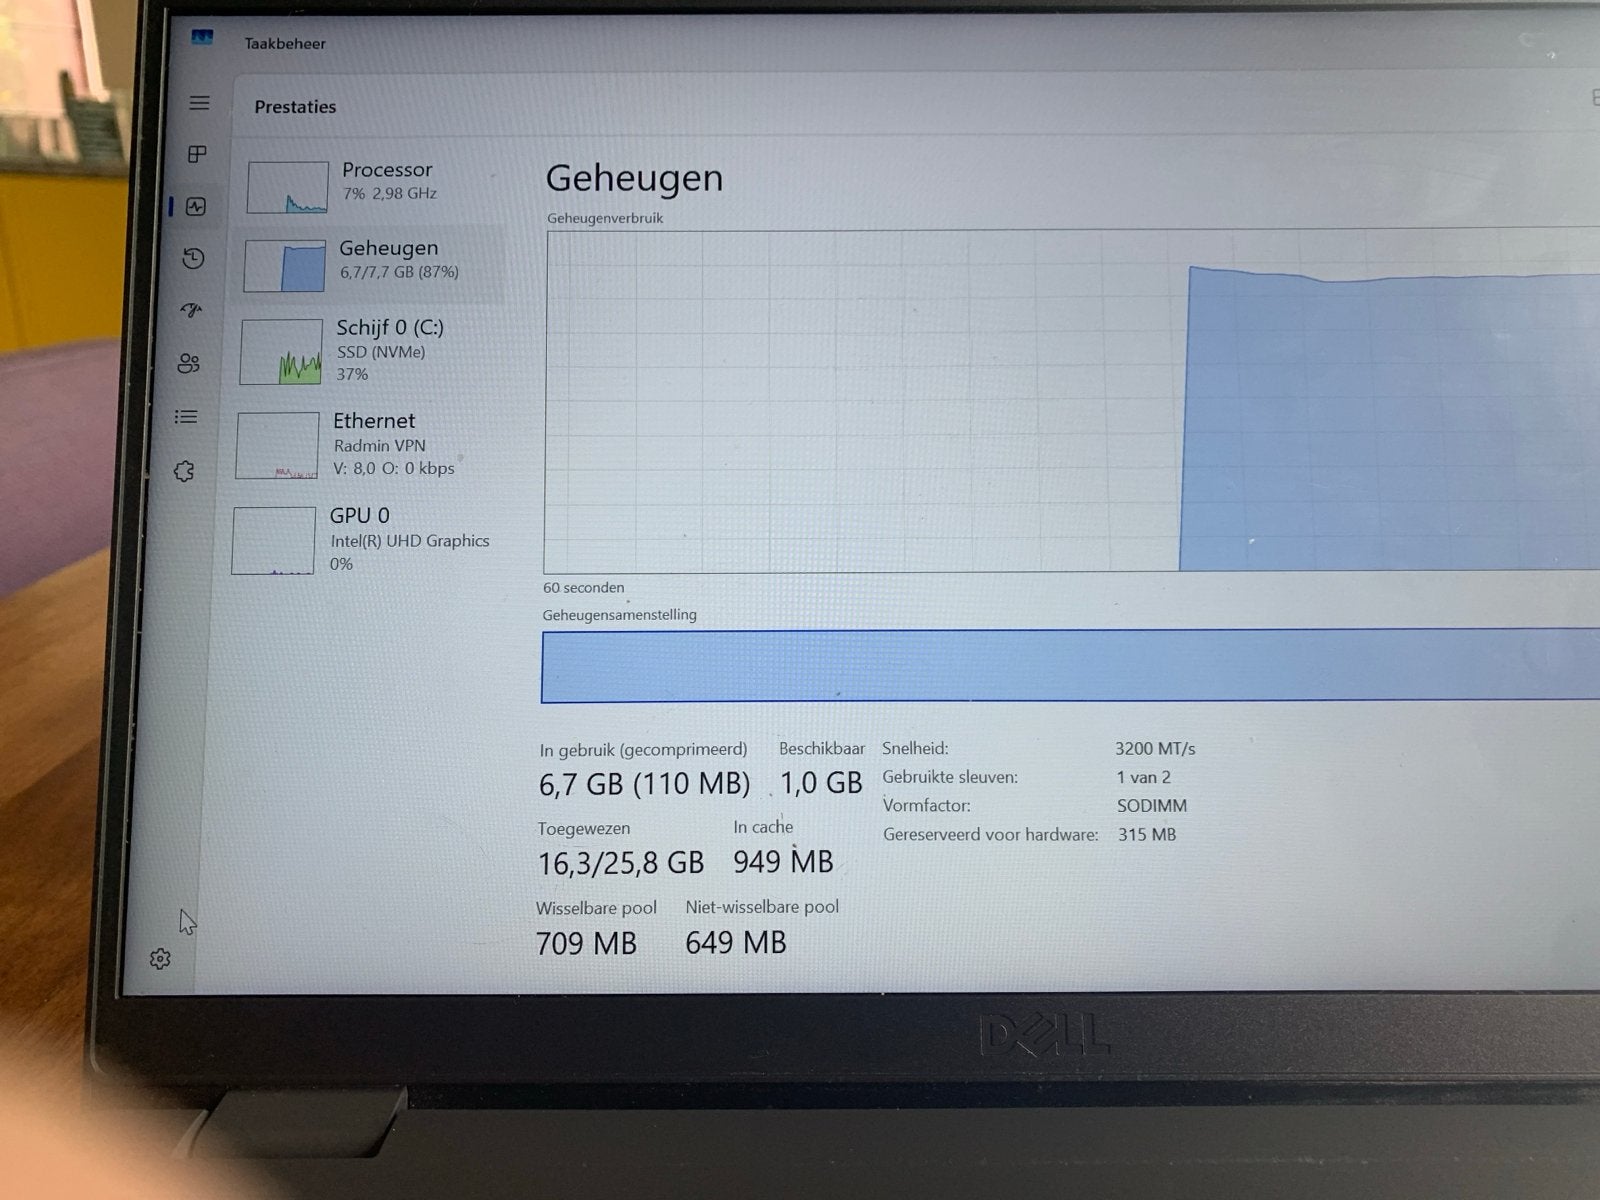Click the '3200 MT/s' Snelheid value
Screen dimensions: 1600x1200
1155,749
